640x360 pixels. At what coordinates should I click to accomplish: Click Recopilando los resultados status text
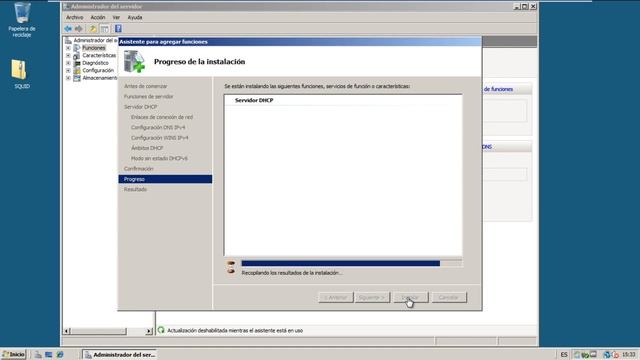(x=292, y=273)
